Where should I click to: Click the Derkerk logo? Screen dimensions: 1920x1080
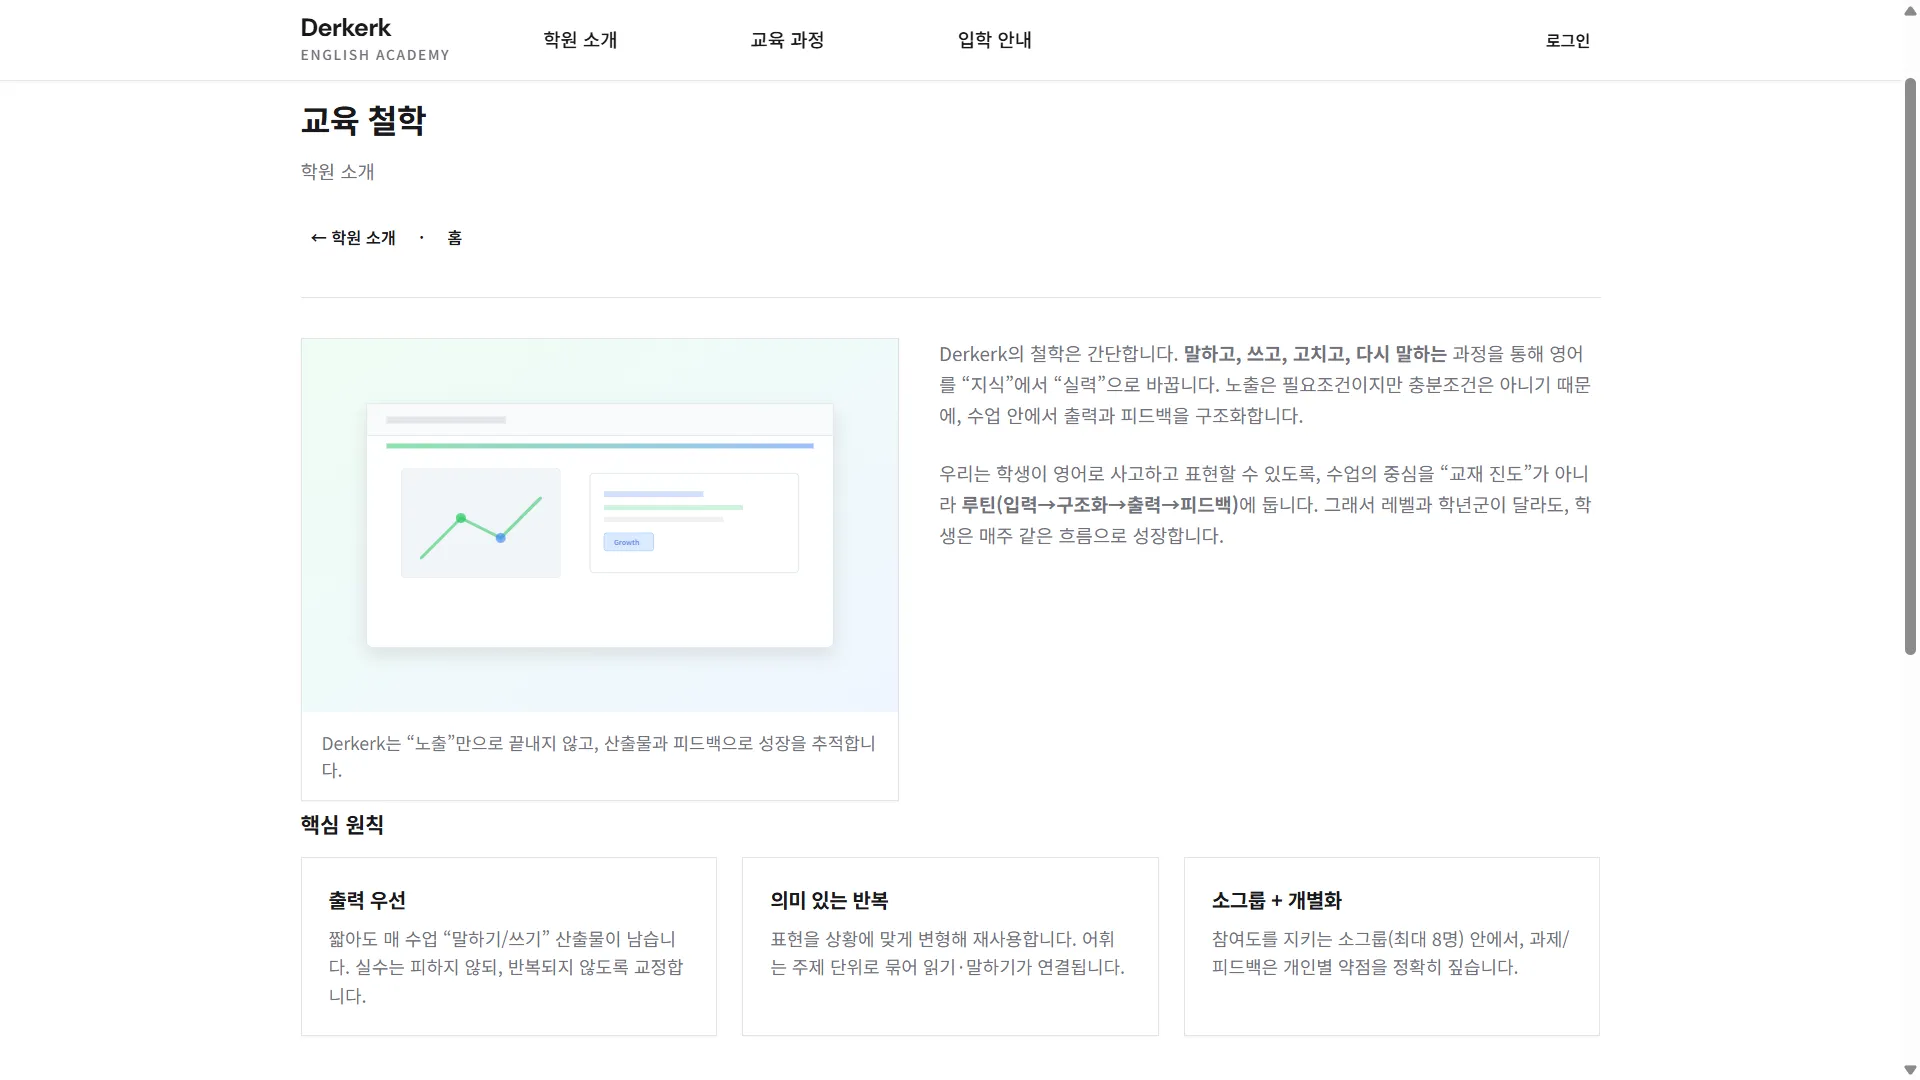pyautogui.click(x=345, y=27)
